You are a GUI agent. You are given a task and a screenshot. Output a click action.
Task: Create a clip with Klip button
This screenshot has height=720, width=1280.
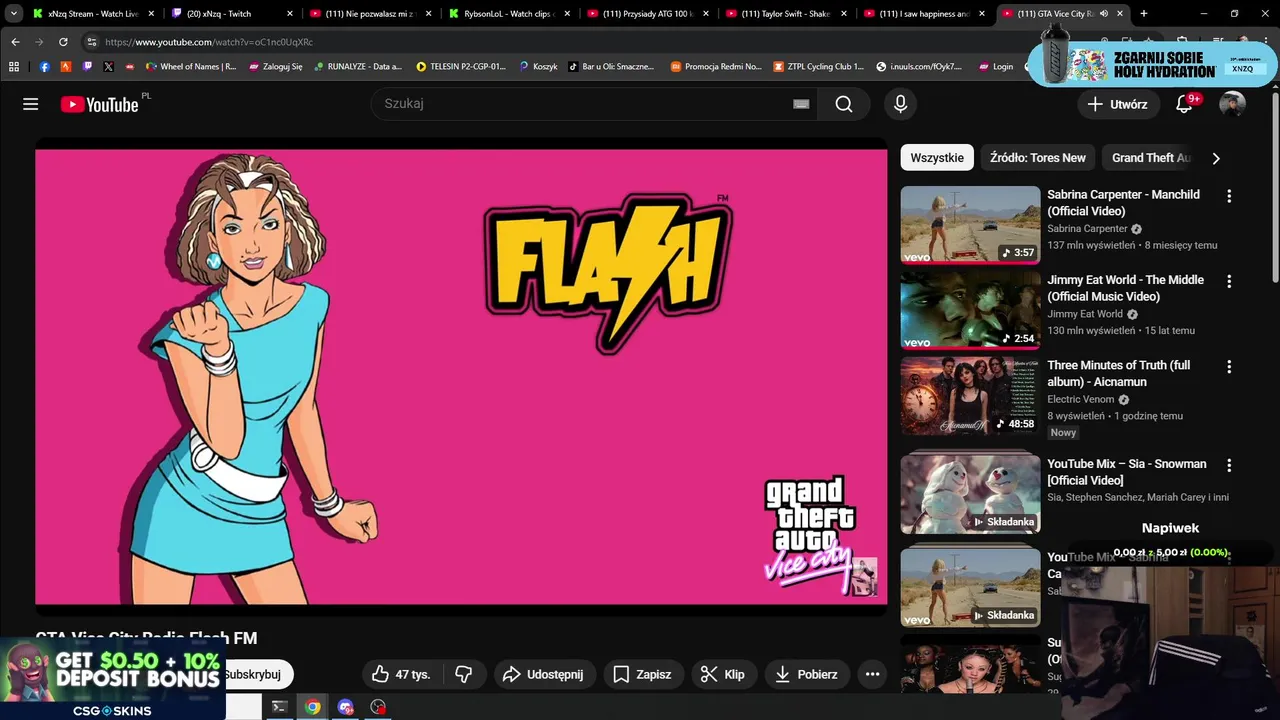click(x=723, y=674)
